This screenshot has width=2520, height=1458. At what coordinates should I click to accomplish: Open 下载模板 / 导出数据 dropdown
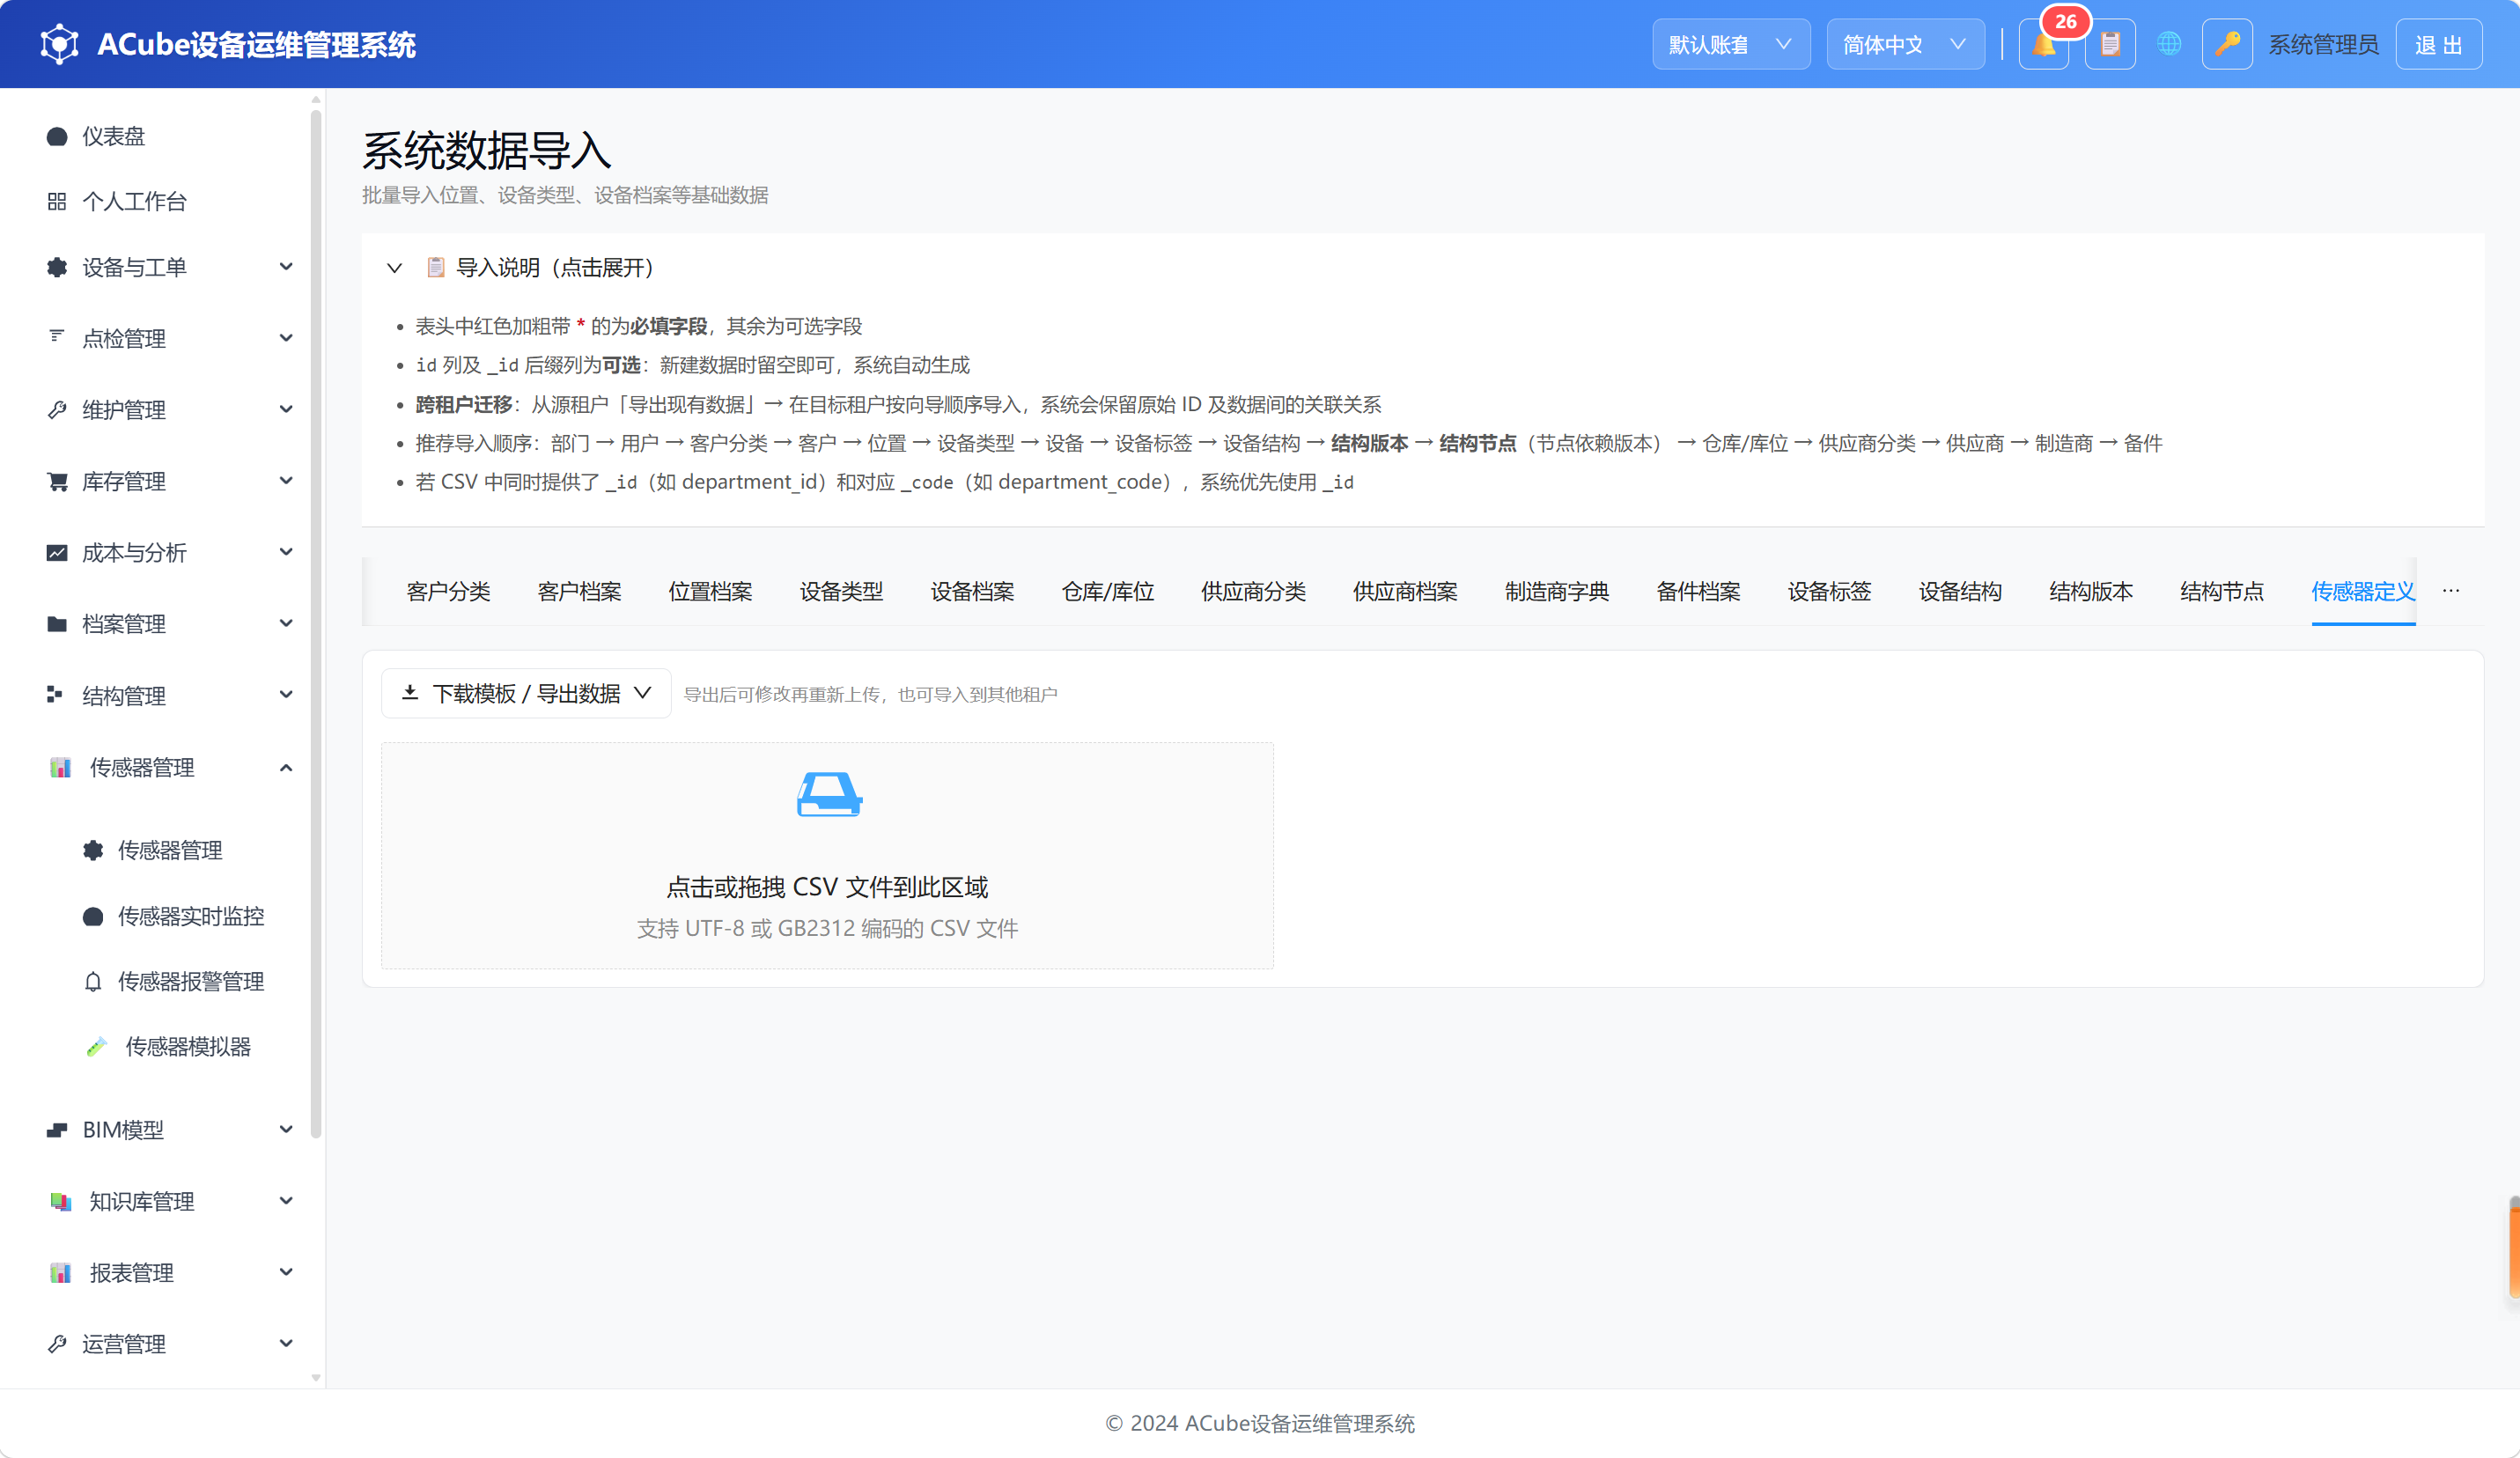(x=526, y=693)
